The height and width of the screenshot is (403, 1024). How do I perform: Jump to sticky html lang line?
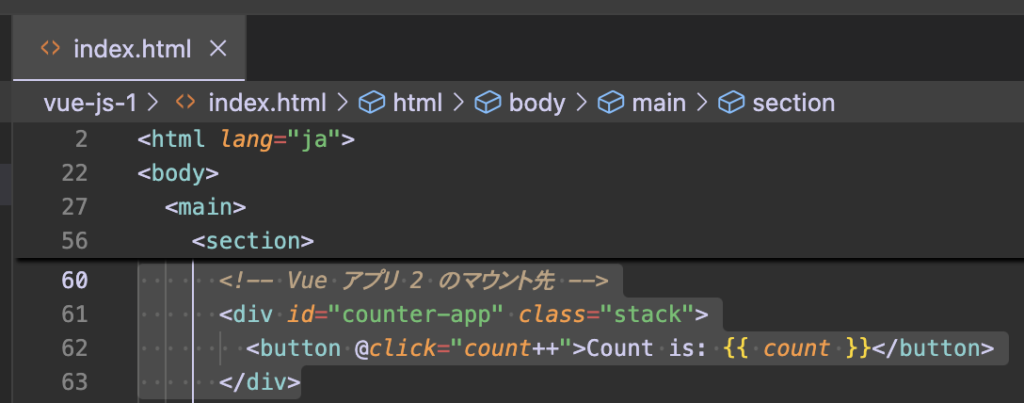tap(246, 139)
